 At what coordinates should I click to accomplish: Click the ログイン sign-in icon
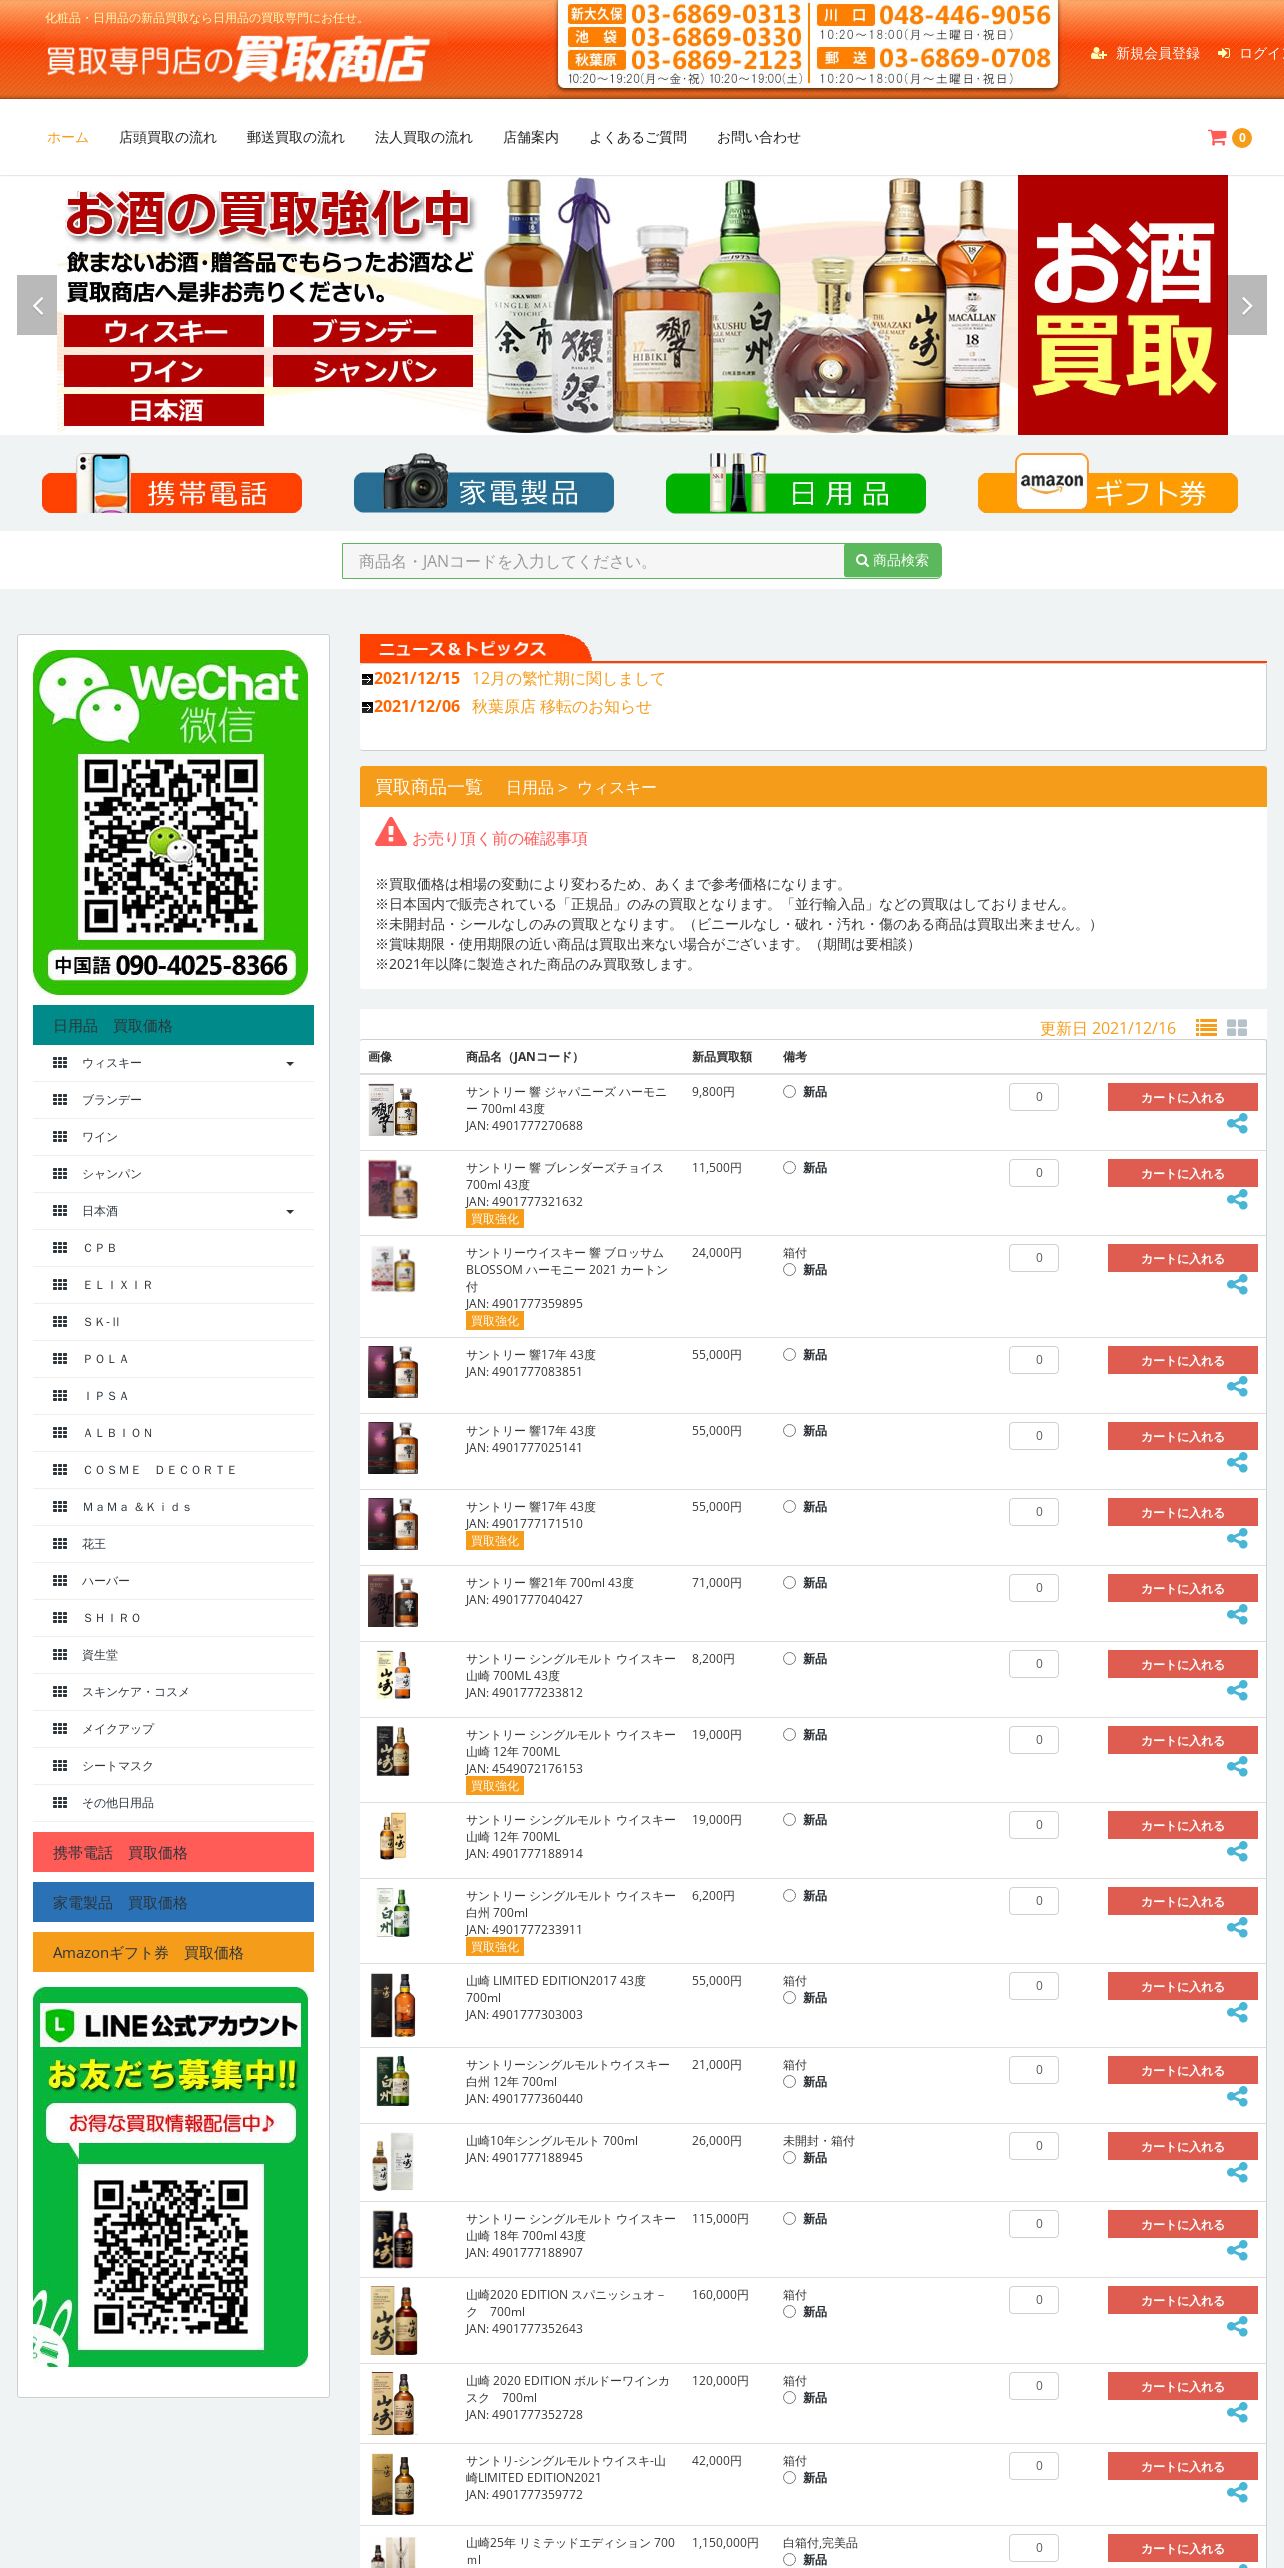click(1223, 54)
